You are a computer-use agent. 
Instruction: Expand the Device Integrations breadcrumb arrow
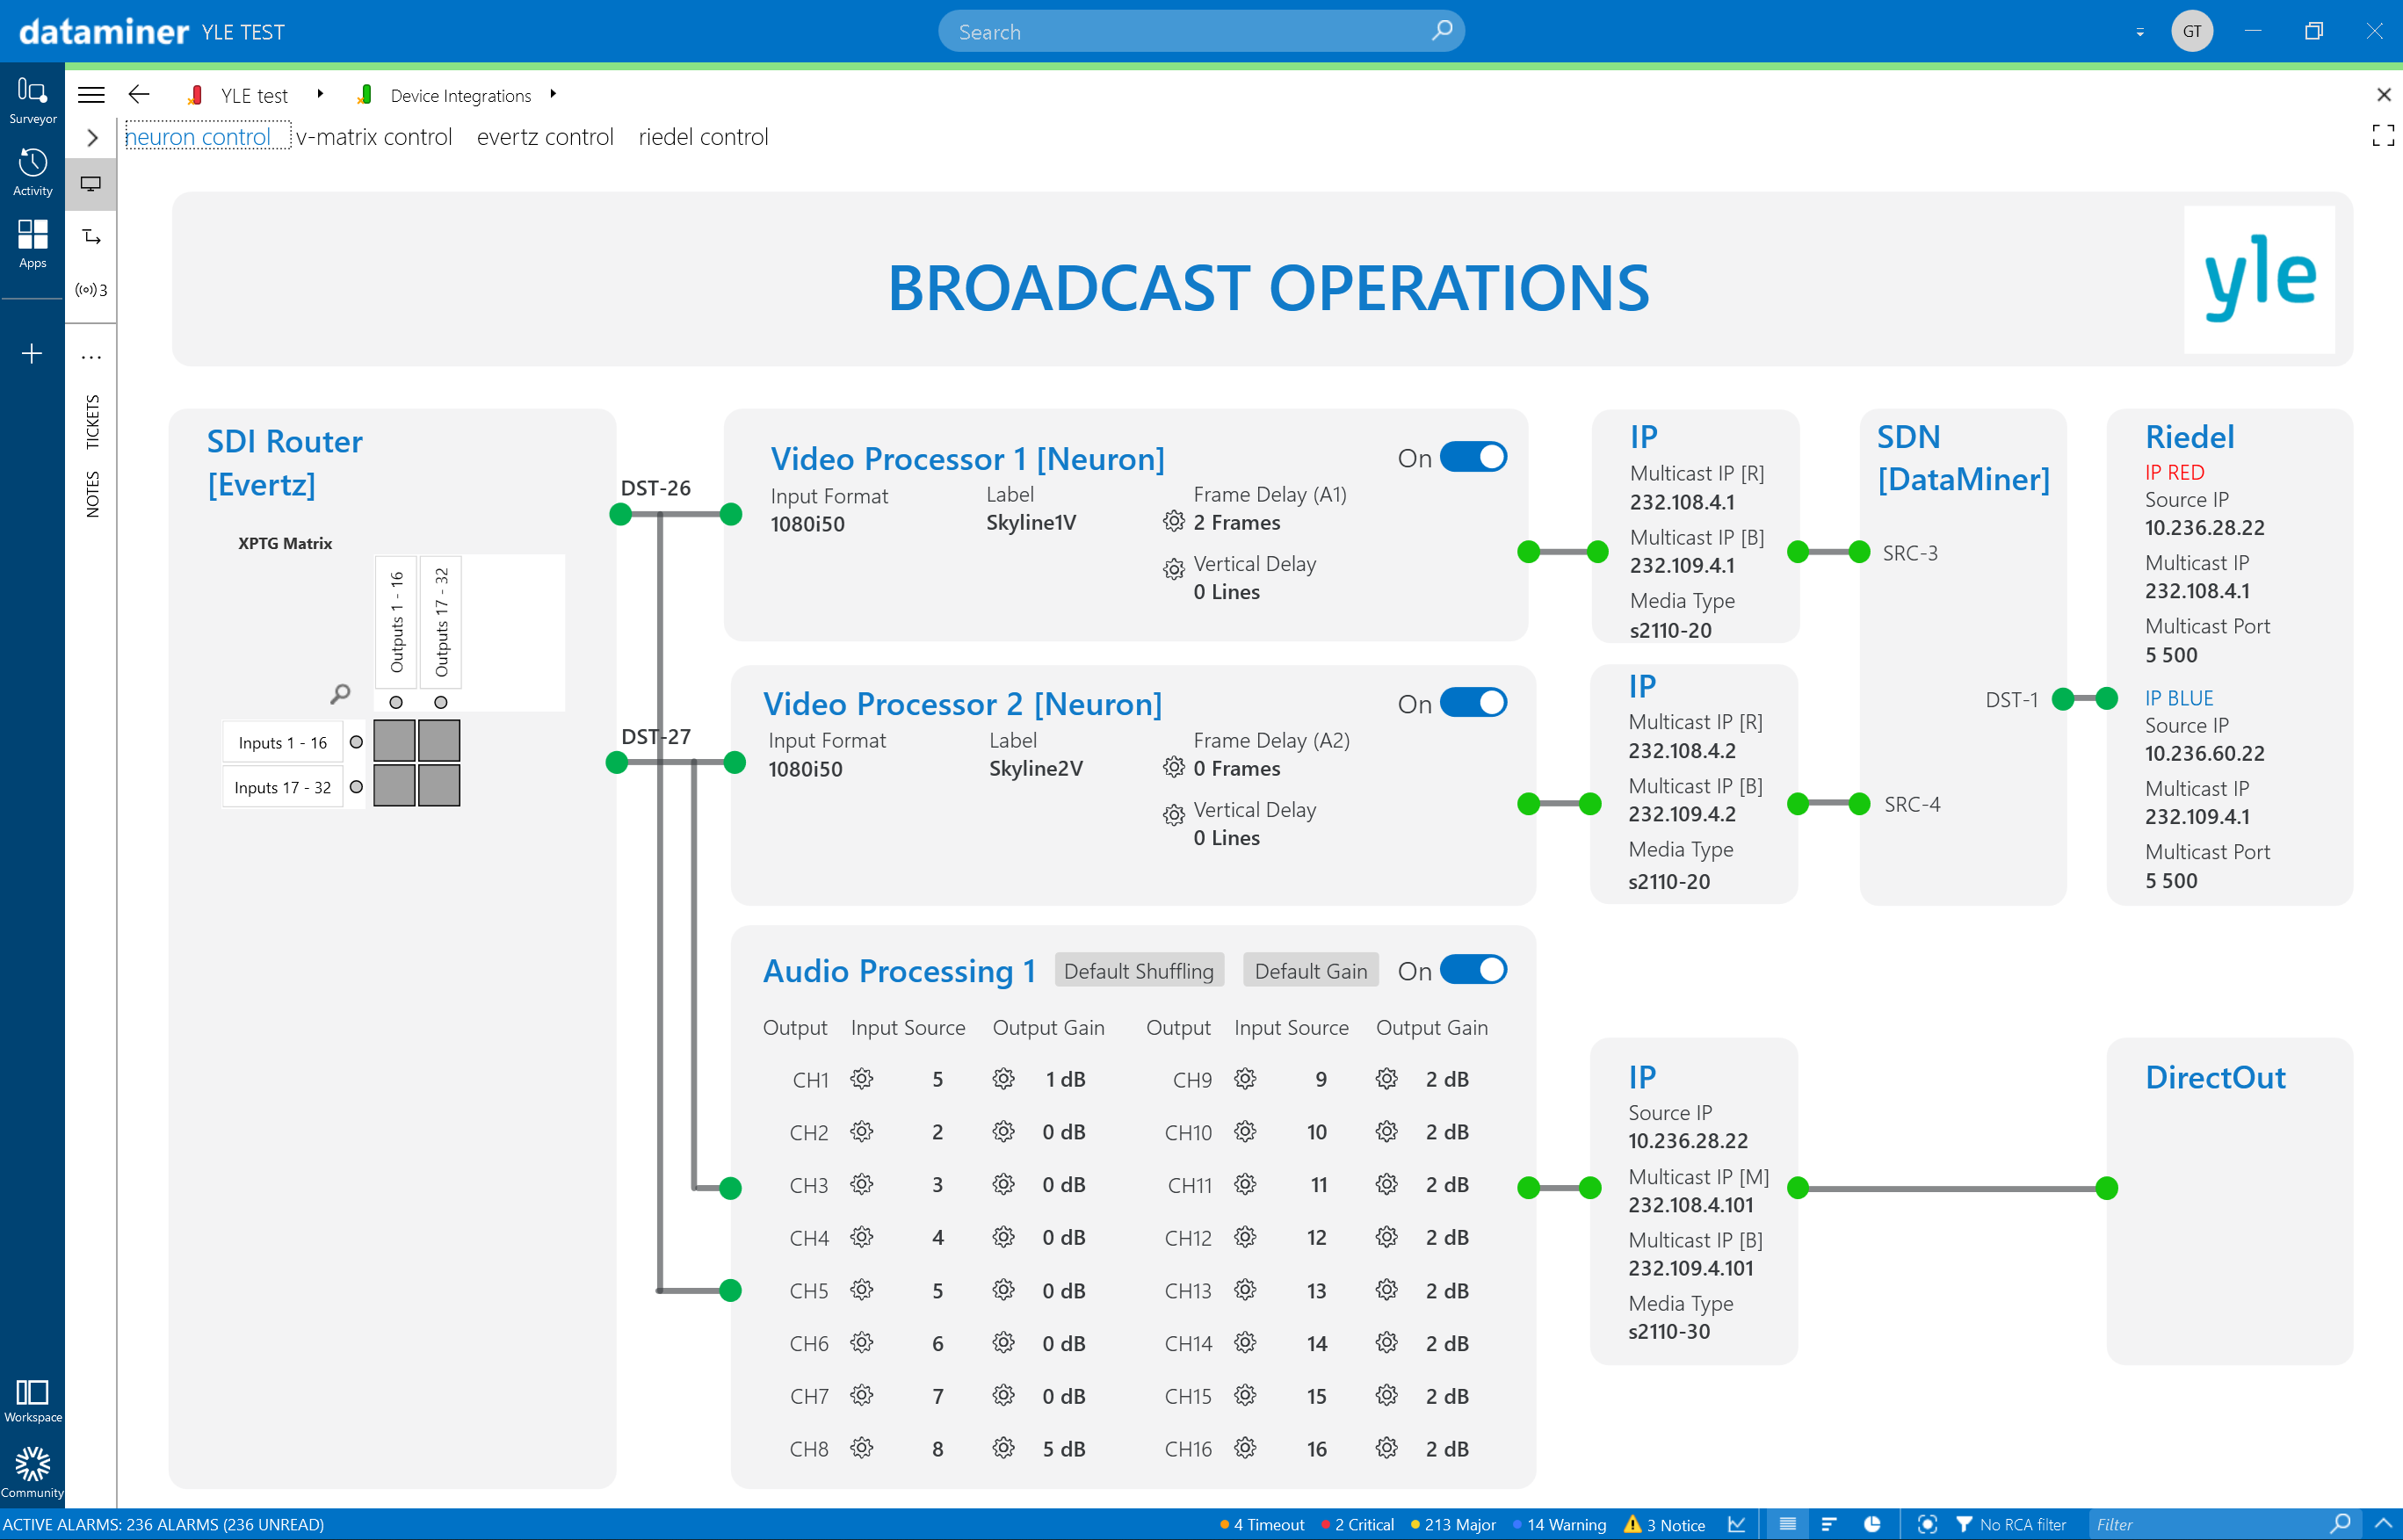553,94
